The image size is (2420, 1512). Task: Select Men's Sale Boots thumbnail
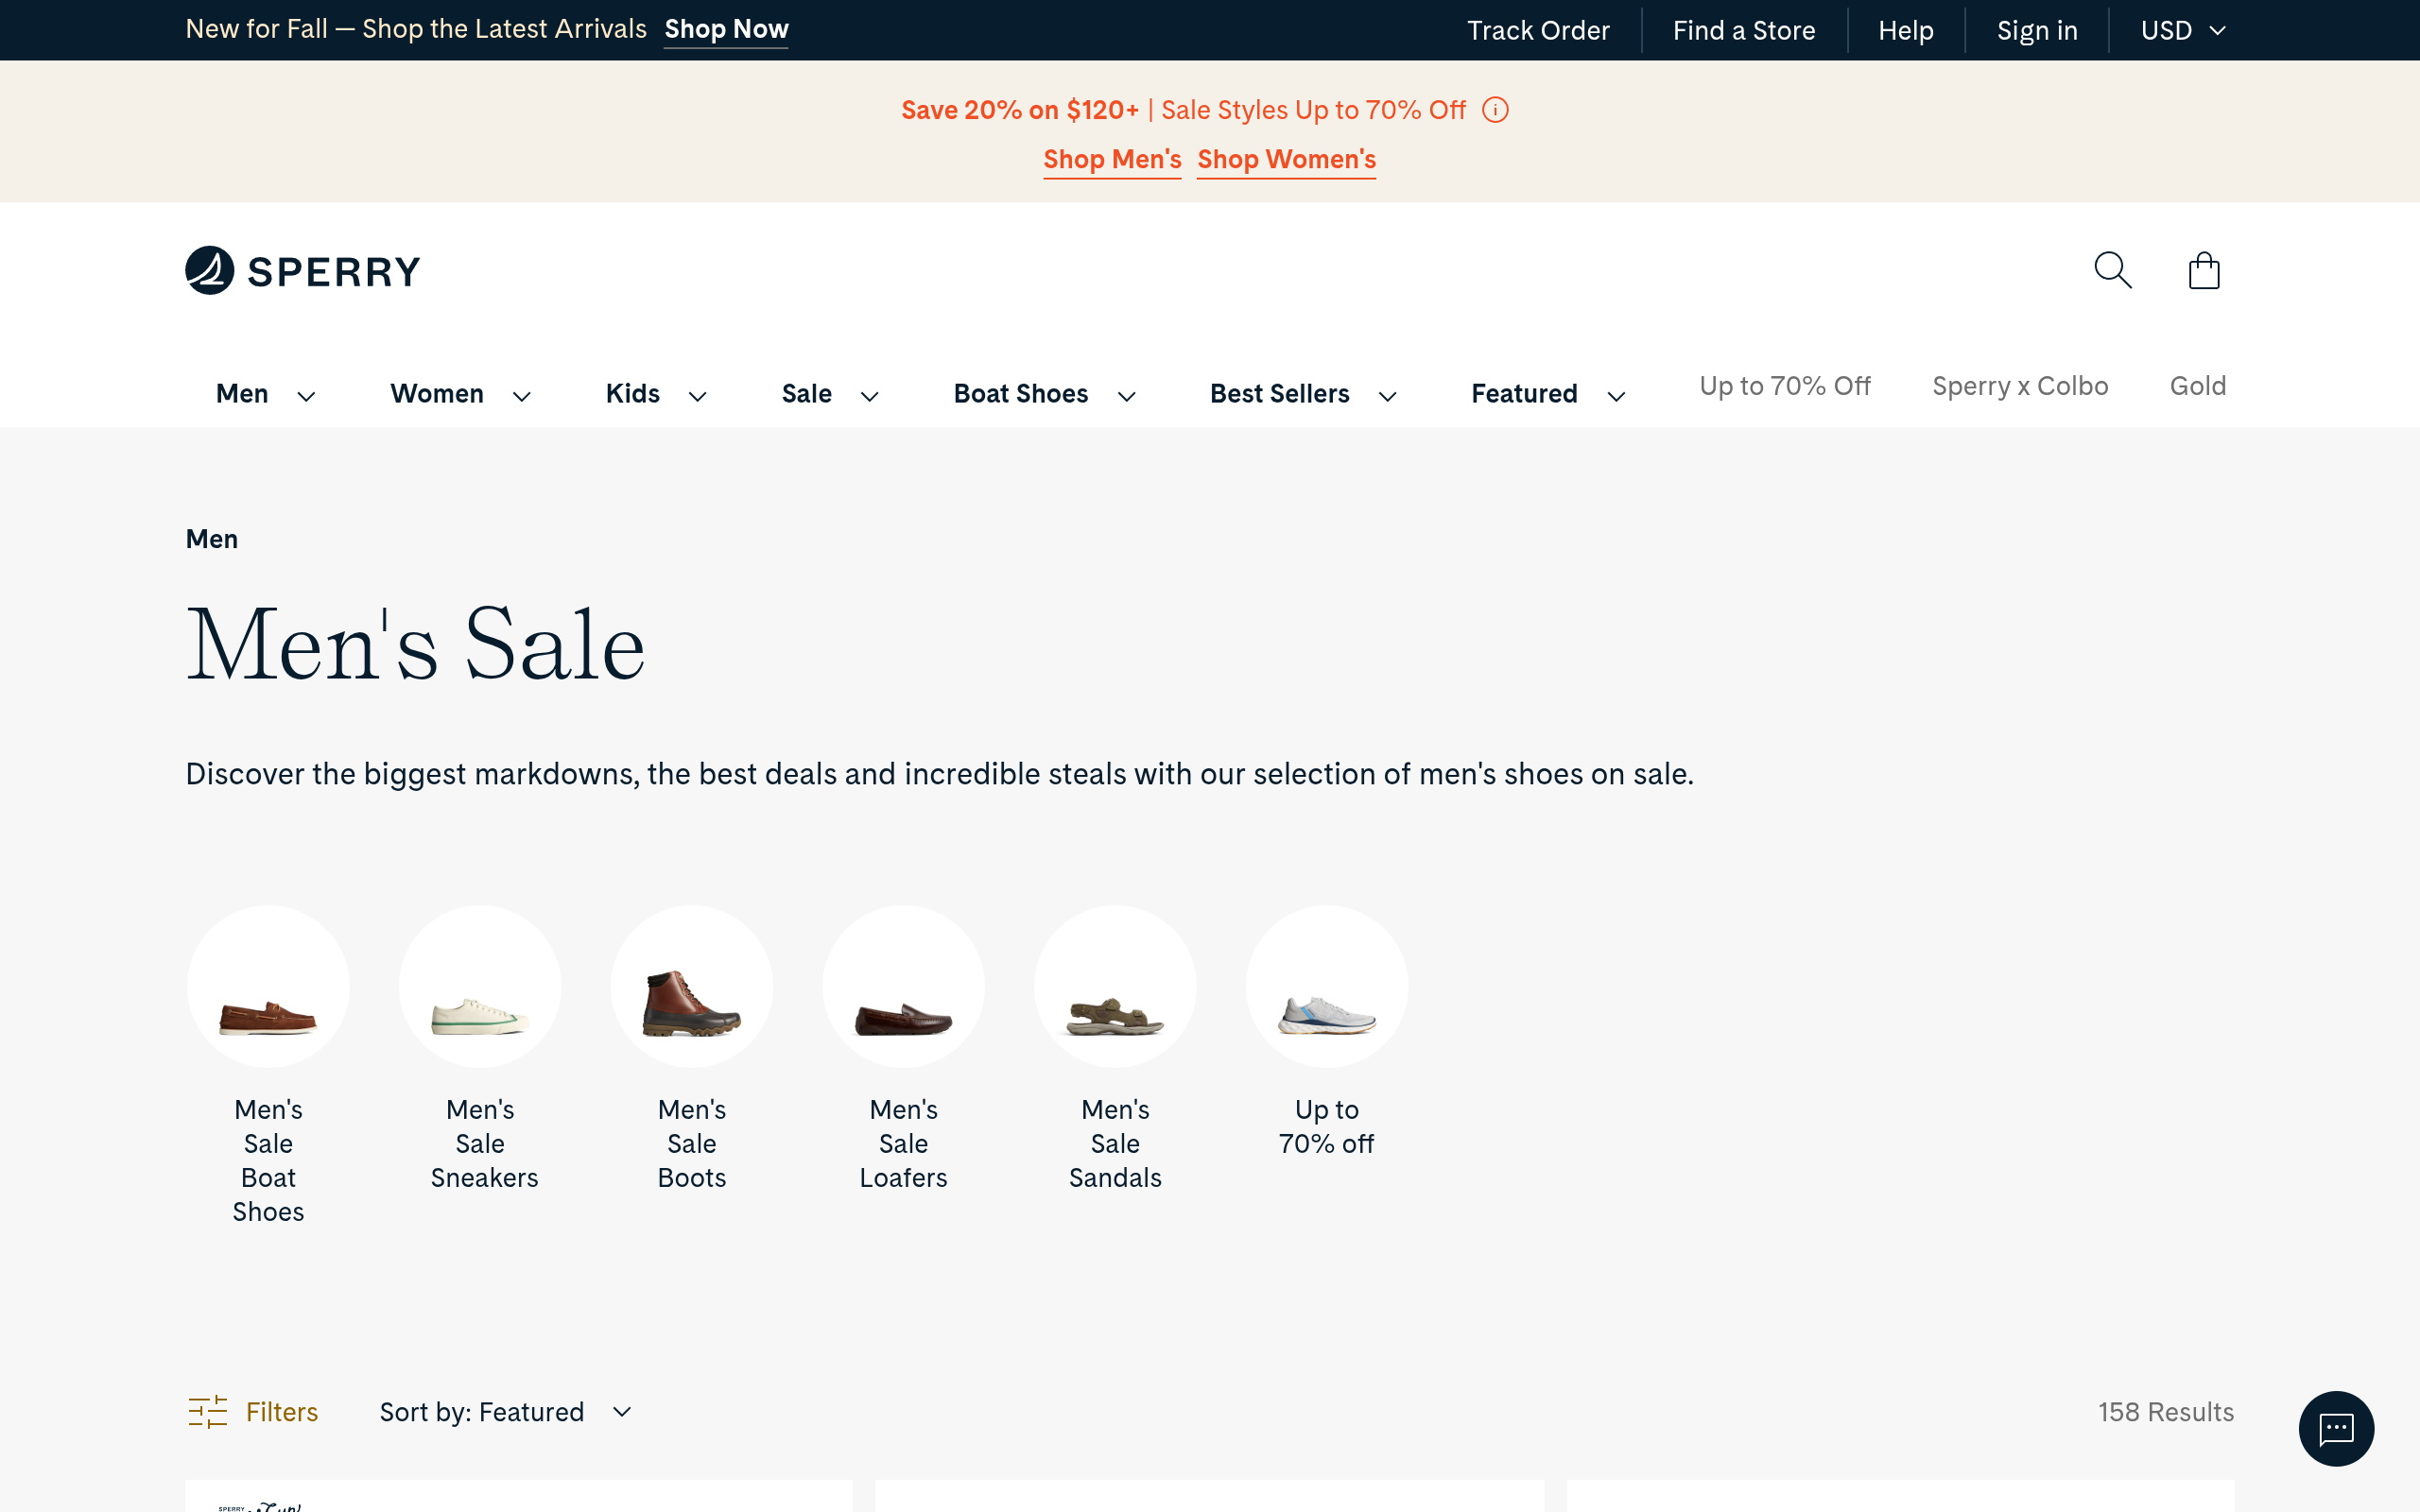pos(692,986)
